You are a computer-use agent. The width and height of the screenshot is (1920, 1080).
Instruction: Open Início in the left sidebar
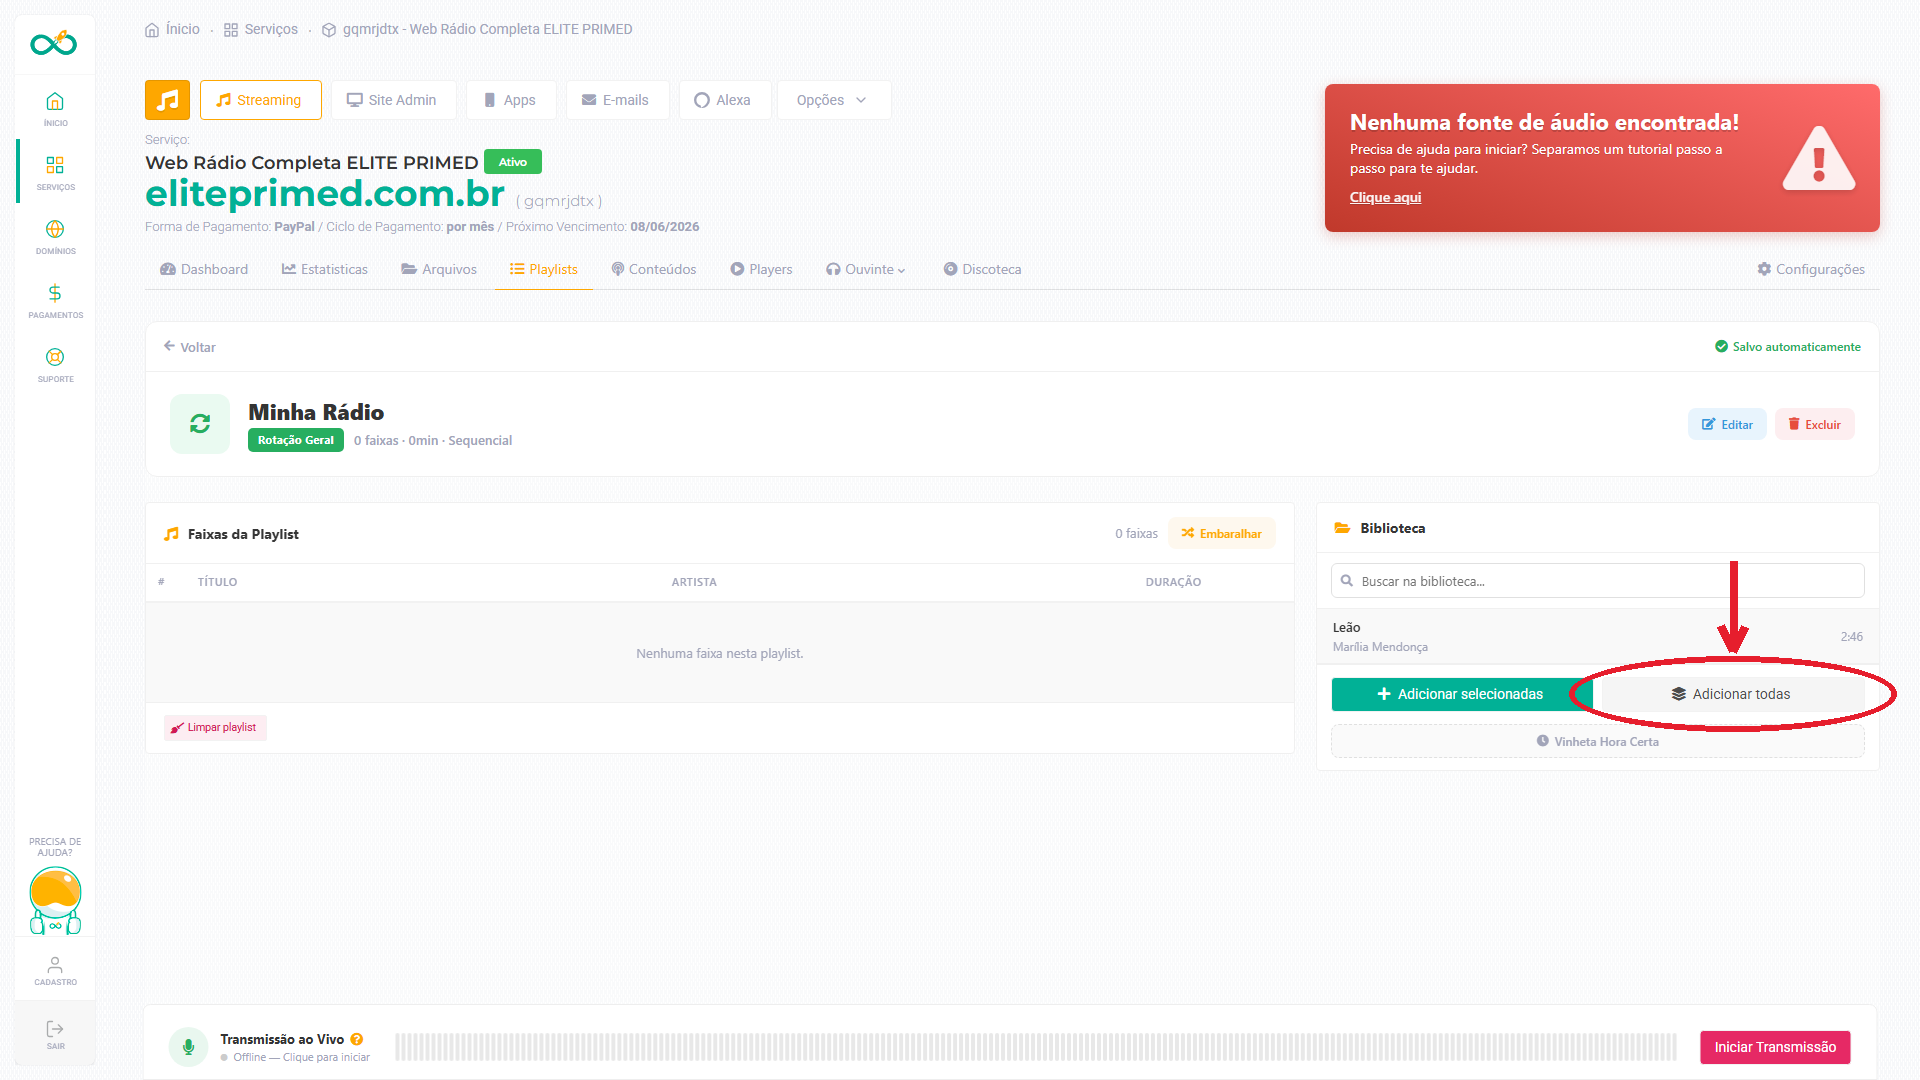click(x=55, y=109)
